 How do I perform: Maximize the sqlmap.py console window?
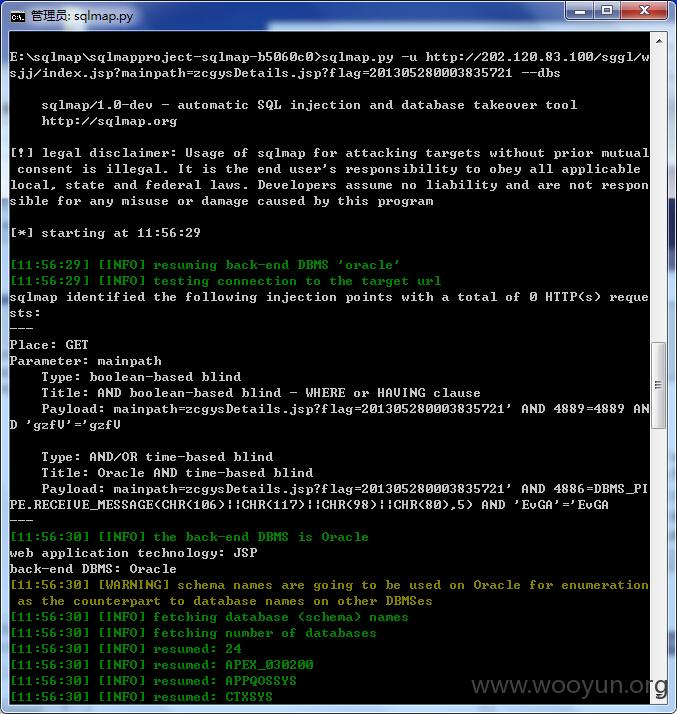coord(607,10)
